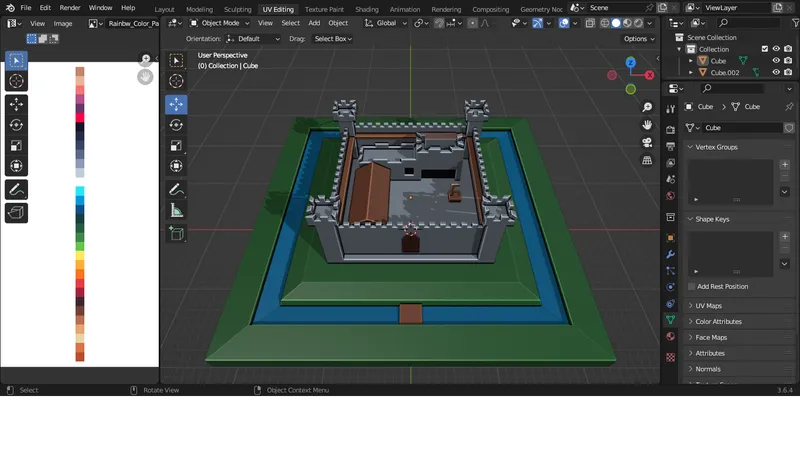
Task: Open the Options dropdown in the viewport
Action: coord(639,39)
